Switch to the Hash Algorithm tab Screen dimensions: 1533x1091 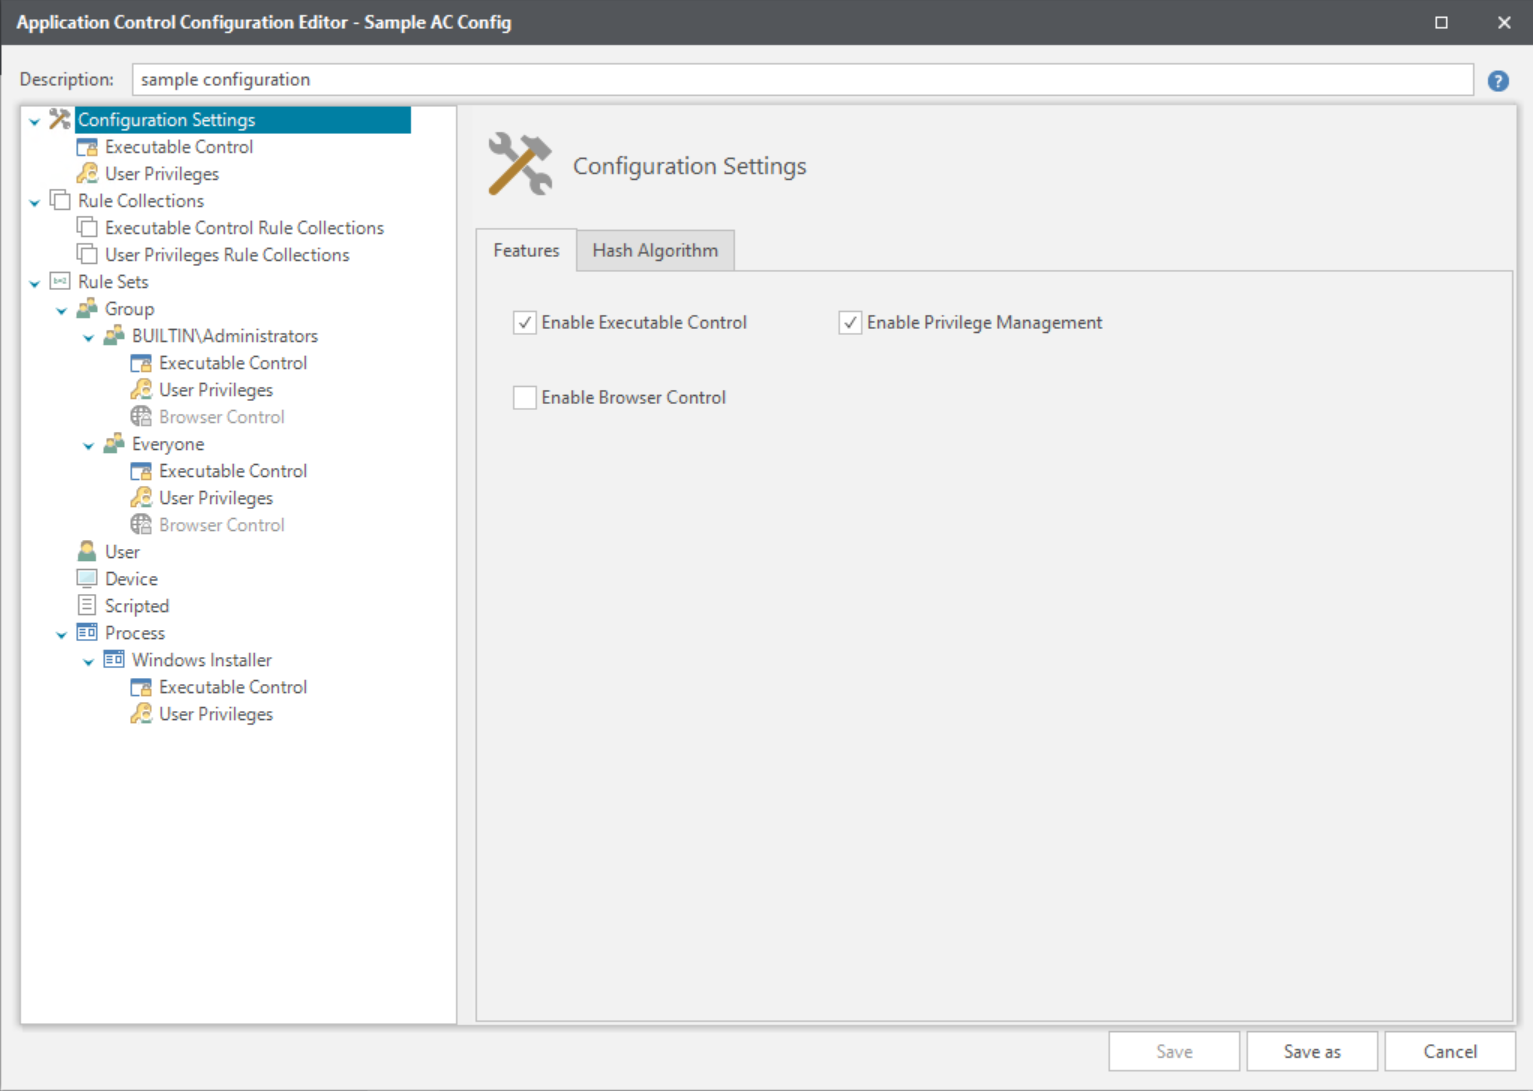tap(655, 251)
